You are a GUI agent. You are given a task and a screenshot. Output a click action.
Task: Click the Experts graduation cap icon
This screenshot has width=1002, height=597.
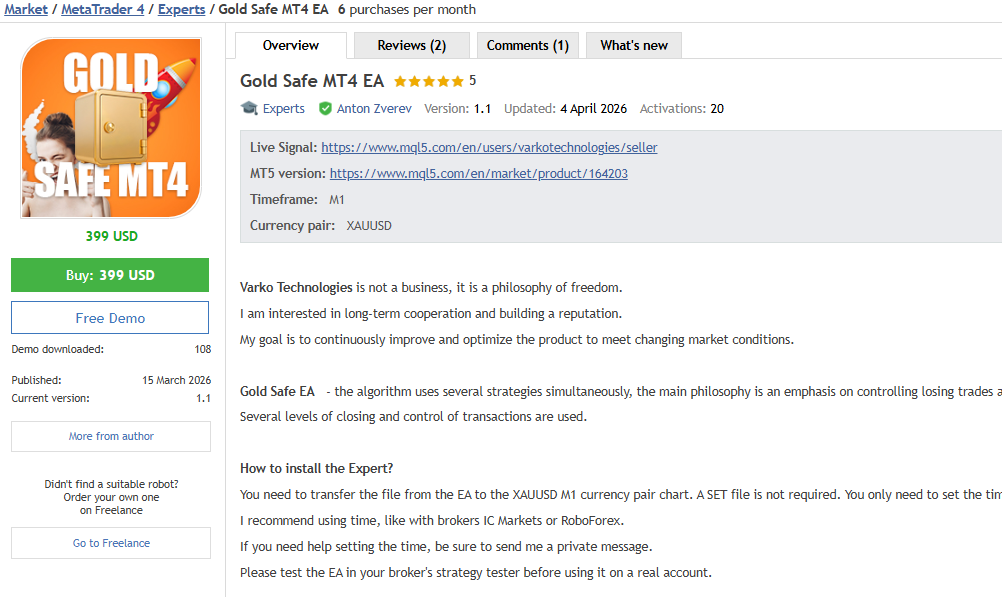[249, 108]
